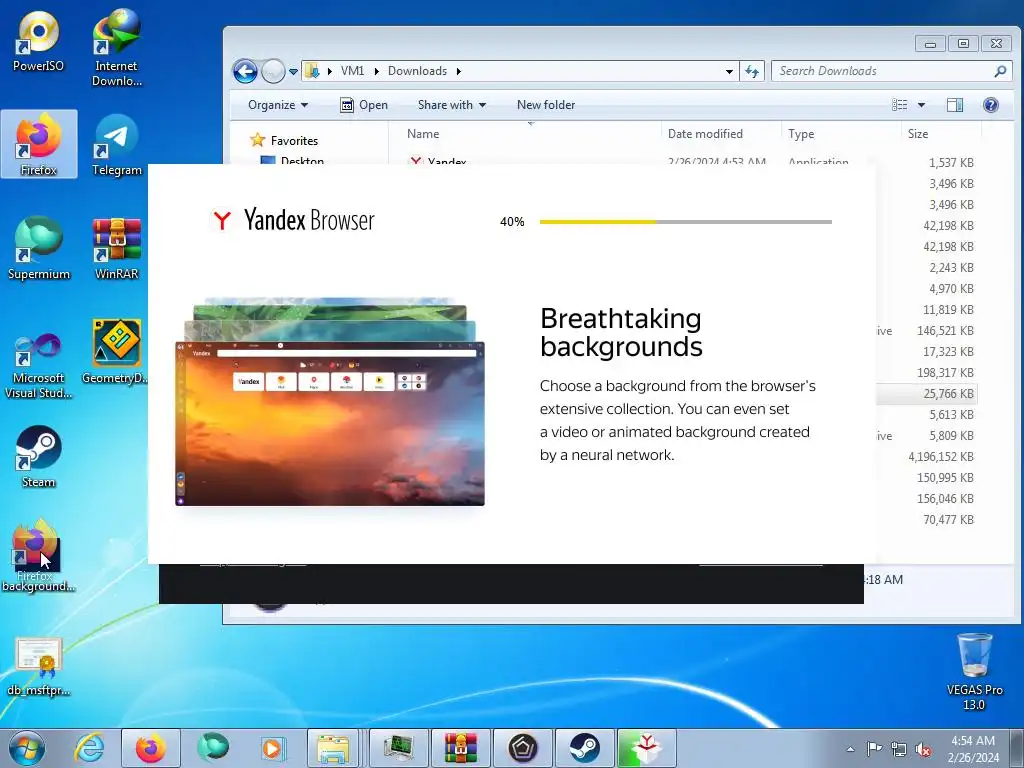Click VM1 in the address breadcrumb
This screenshot has height=768, width=1024.
353,71
